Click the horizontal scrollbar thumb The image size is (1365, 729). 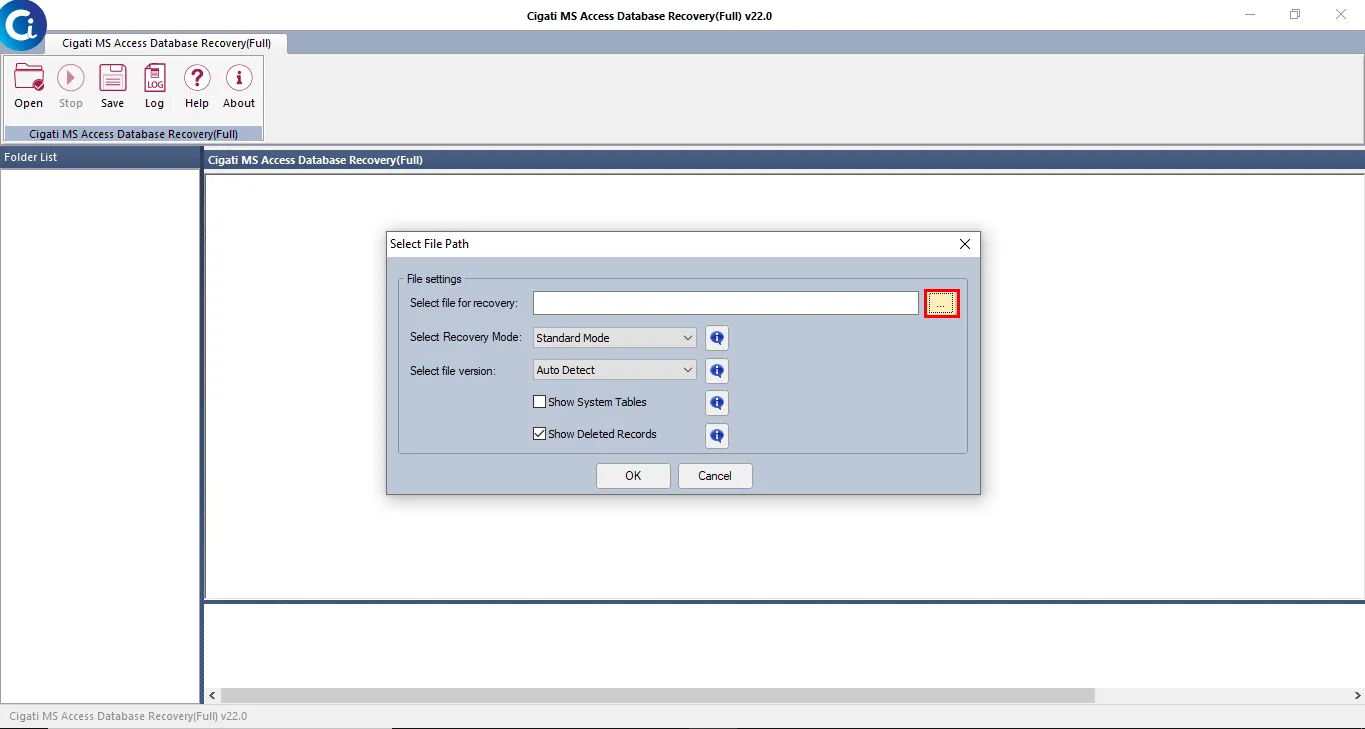click(x=658, y=695)
